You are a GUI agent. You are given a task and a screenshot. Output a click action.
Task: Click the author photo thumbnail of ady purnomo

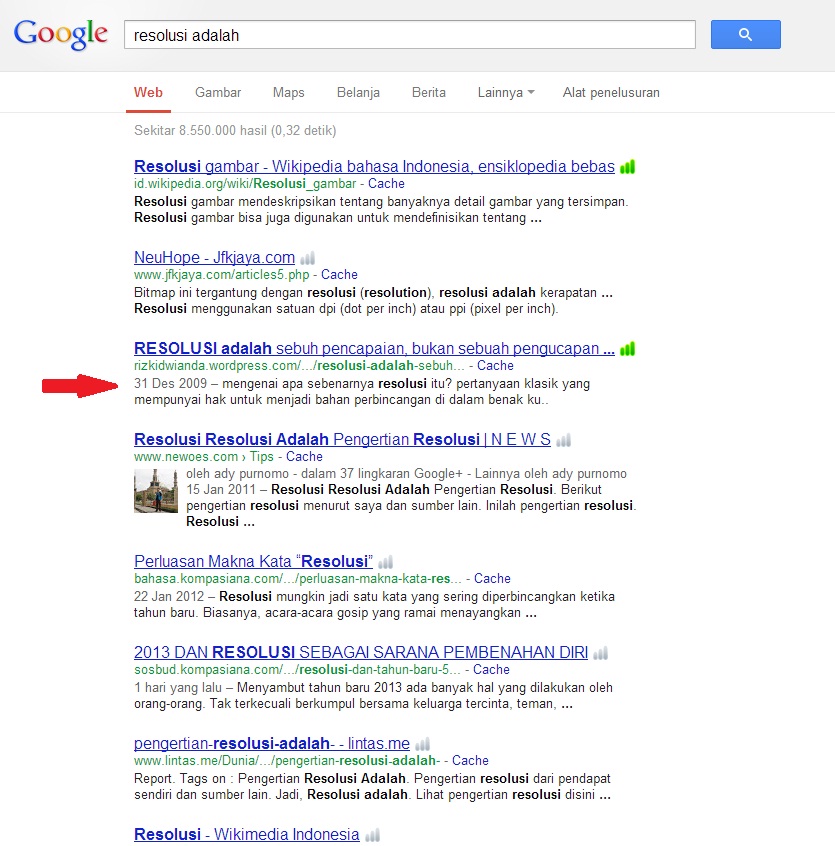(x=156, y=491)
